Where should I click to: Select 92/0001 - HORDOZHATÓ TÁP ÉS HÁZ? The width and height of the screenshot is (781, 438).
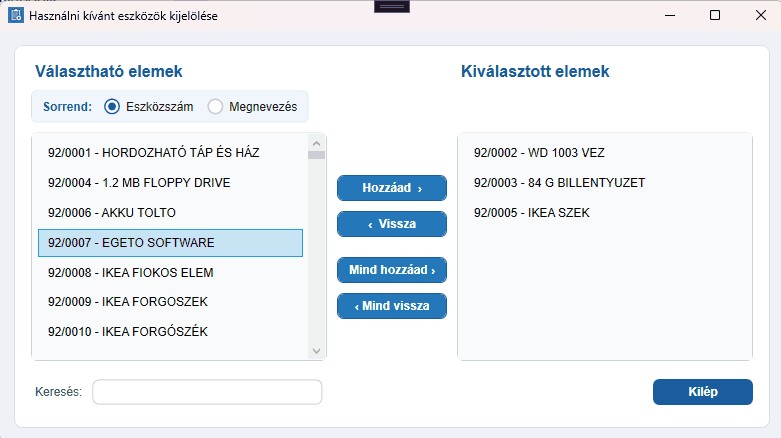coord(170,152)
